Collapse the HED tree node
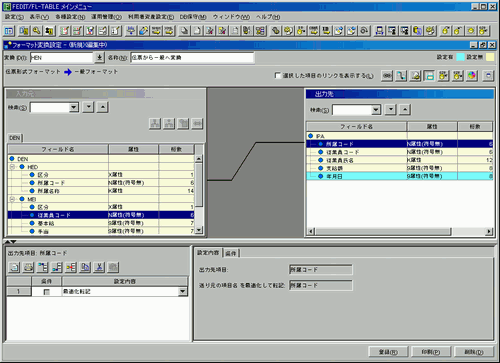The width and height of the screenshot is (500, 363). coord(12,167)
